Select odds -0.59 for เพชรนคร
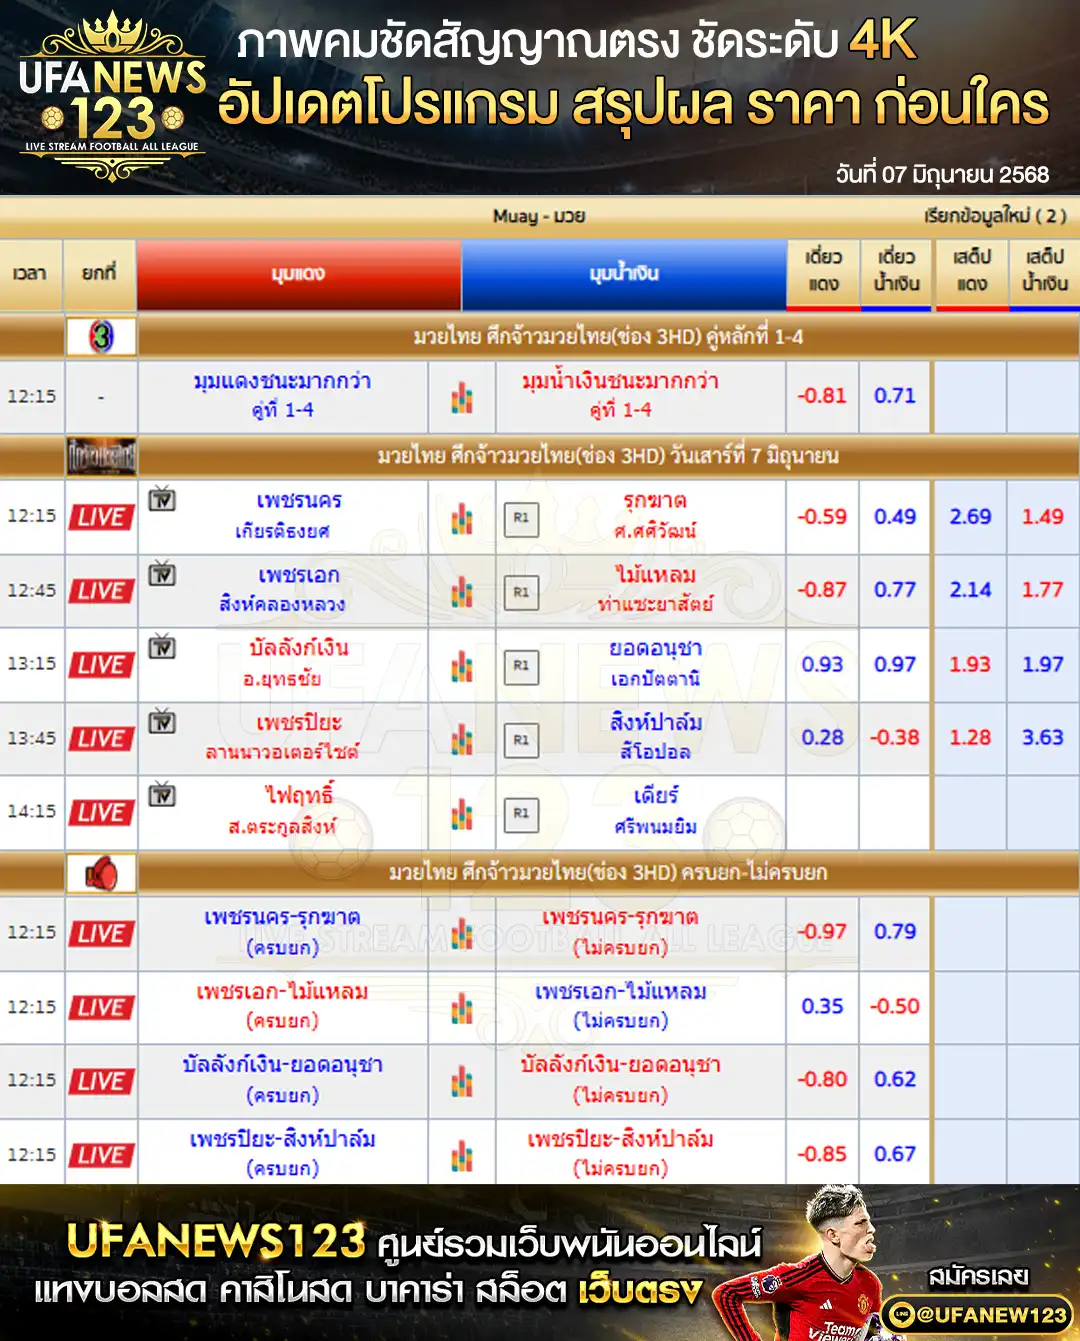The image size is (1080, 1341). (x=822, y=517)
